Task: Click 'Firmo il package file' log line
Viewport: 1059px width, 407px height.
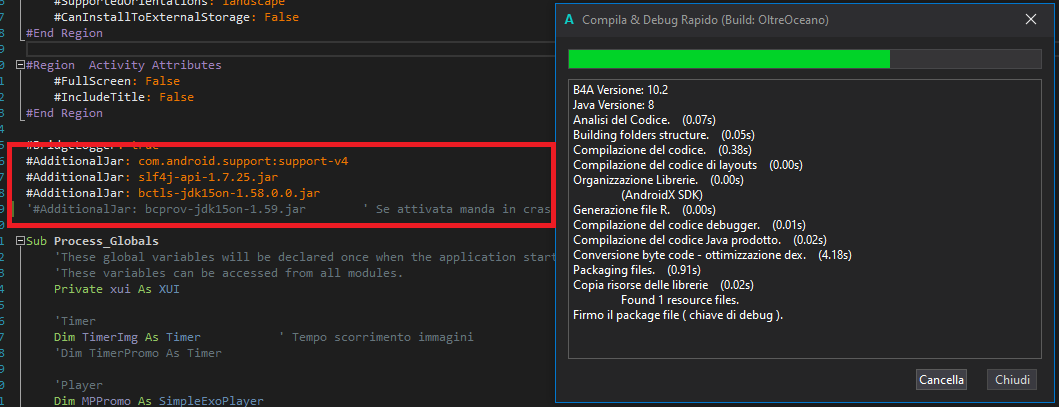Action: click(677, 315)
